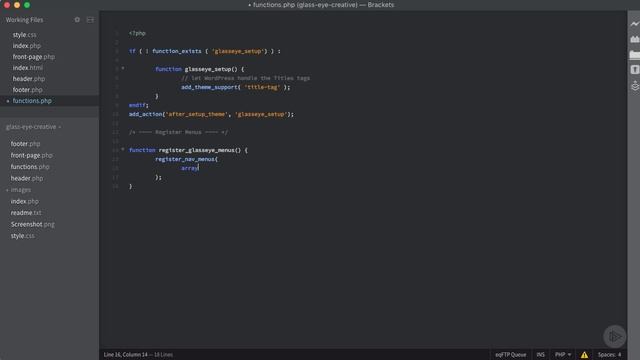Click the function_exists condition line
The image size is (640, 360).
tap(204, 51)
